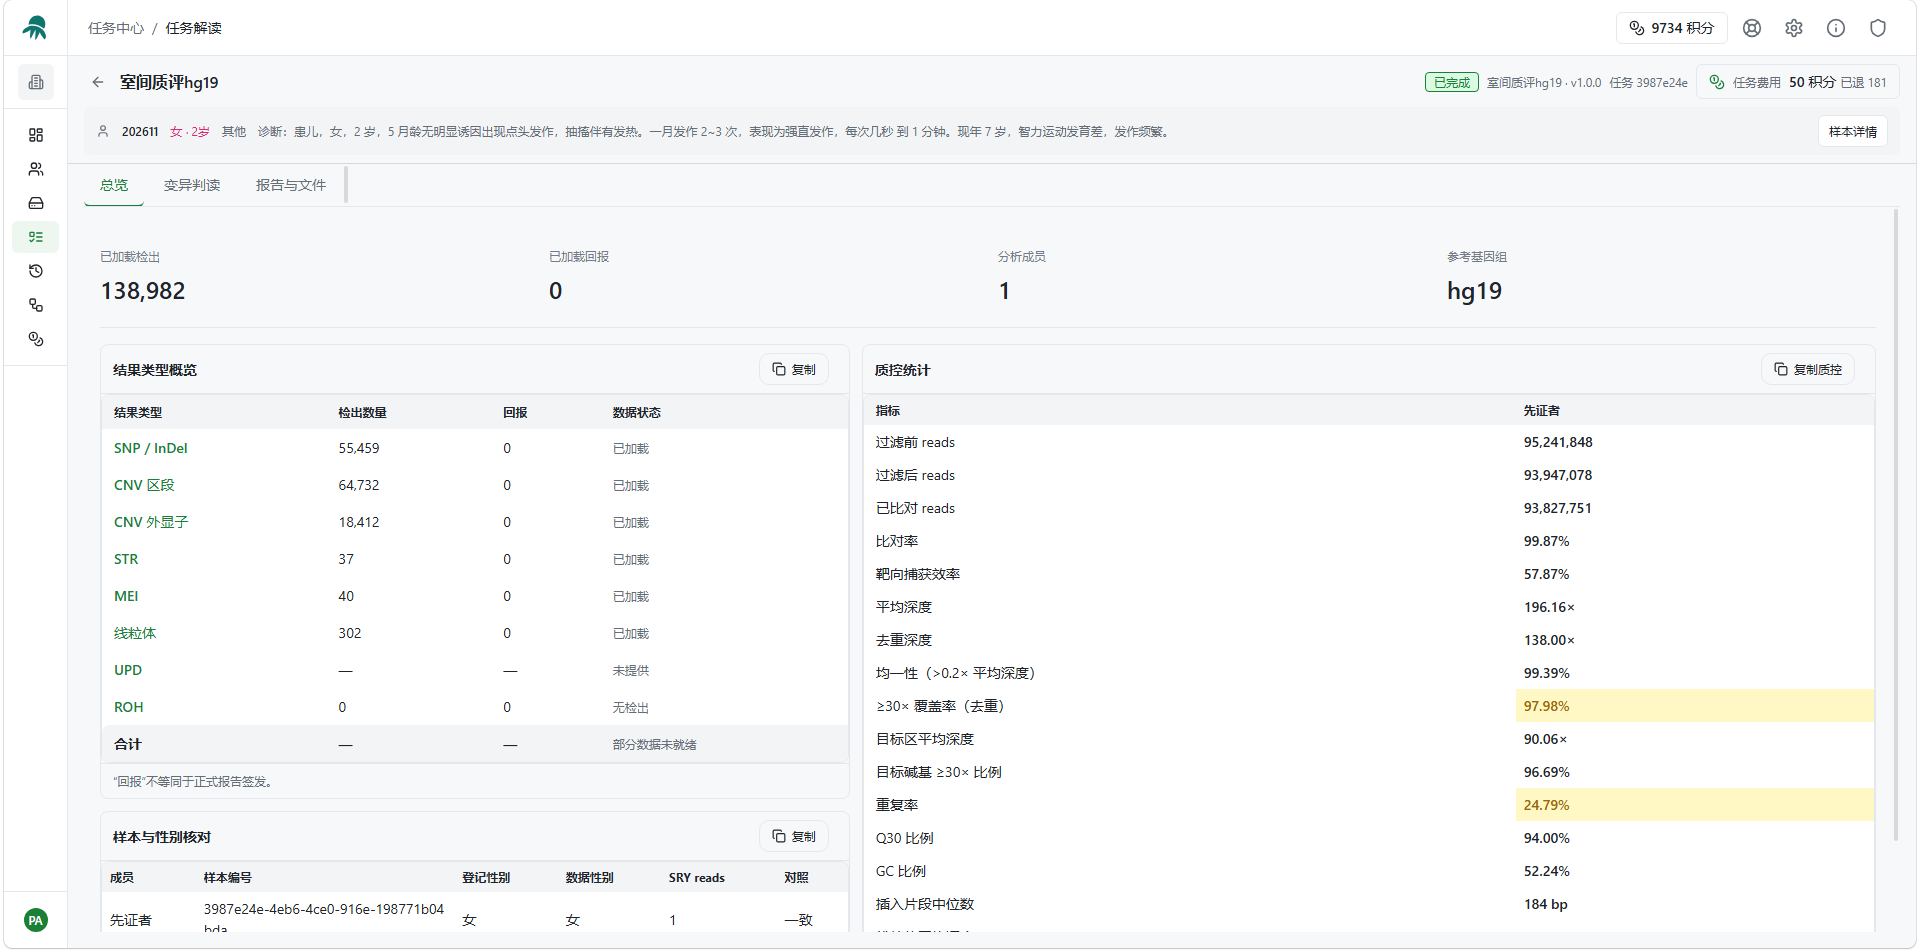Open the workflow nodes sidebar icon
Screen dimensions: 1920x952
pos(36,305)
